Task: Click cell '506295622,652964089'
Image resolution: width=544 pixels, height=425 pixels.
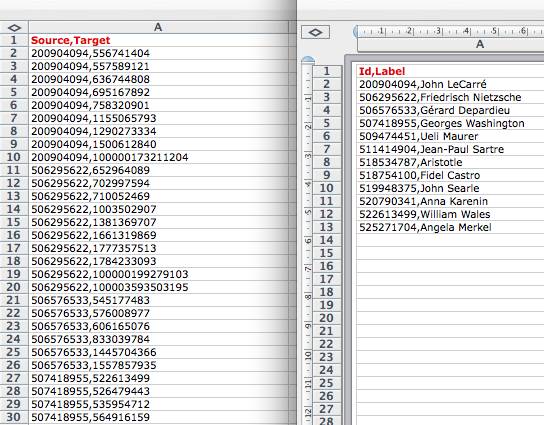Action: click(x=158, y=170)
